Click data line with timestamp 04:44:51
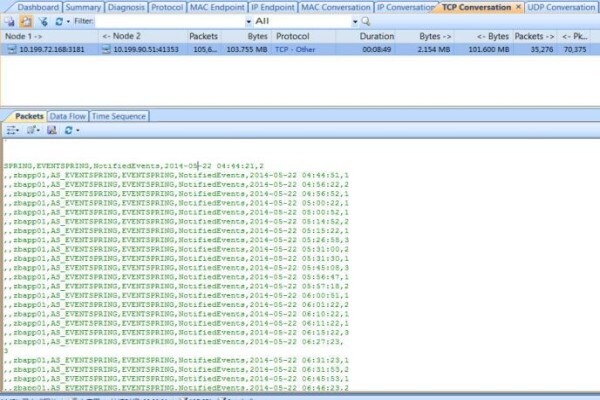Image resolution: width=600 pixels, height=400 pixels. click(x=176, y=175)
